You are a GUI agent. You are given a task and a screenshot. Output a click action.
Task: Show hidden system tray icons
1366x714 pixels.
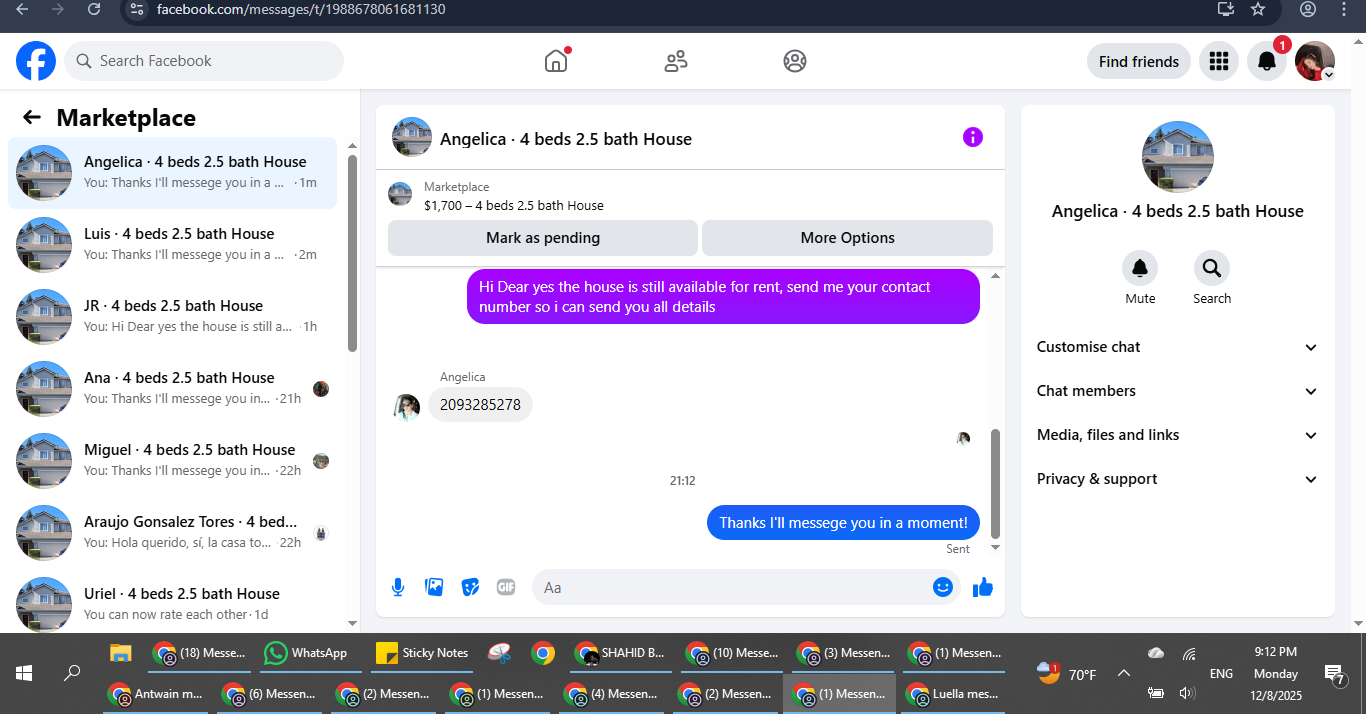[x=1123, y=674]
